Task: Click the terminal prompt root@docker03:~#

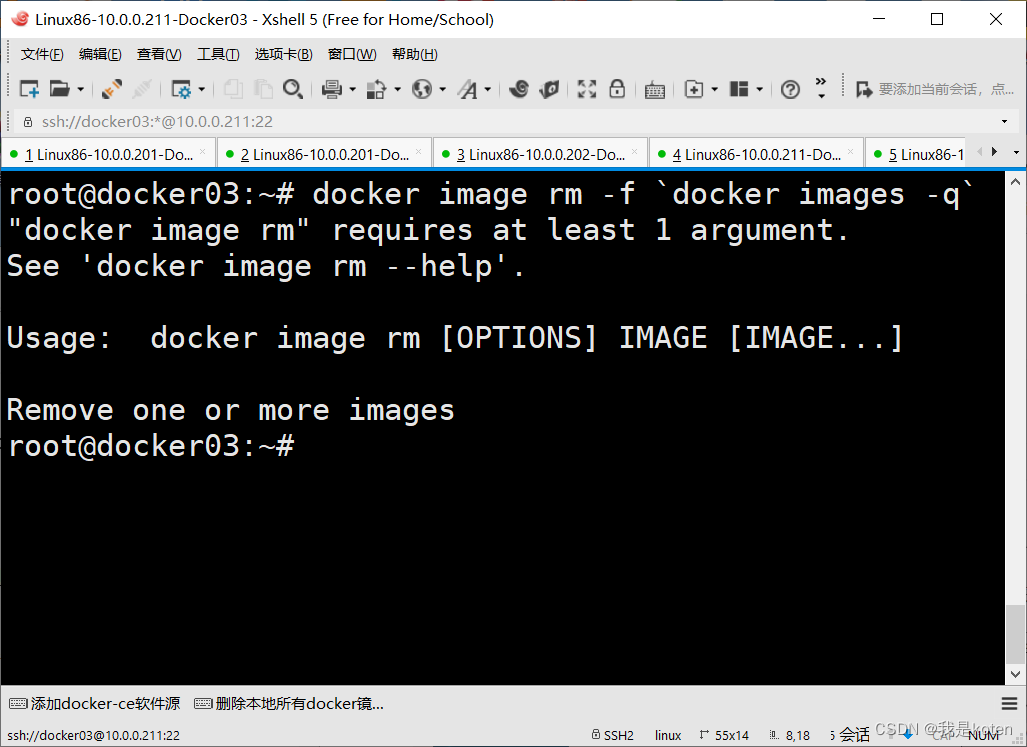Action: coord(151,446)
